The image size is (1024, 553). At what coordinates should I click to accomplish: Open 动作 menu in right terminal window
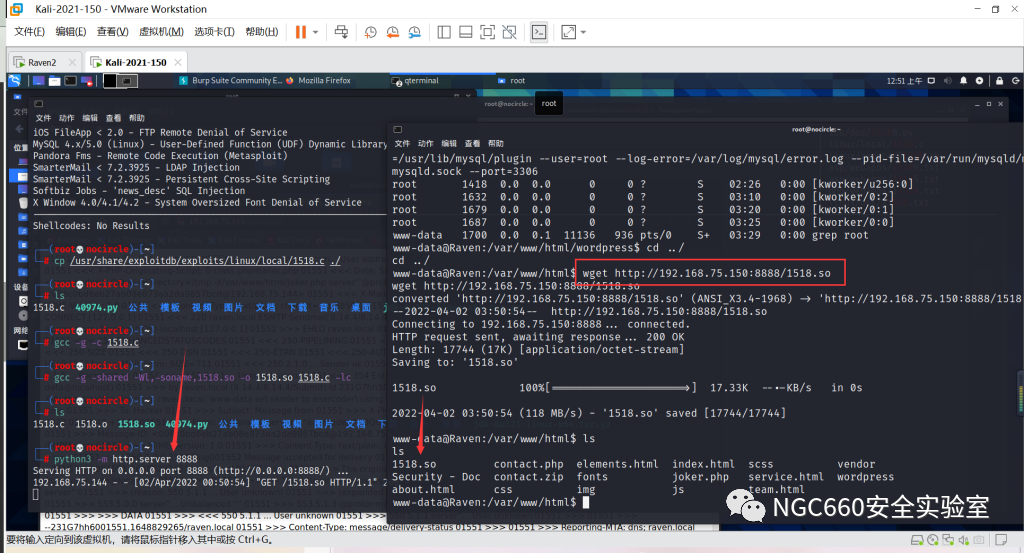(426, 144)
